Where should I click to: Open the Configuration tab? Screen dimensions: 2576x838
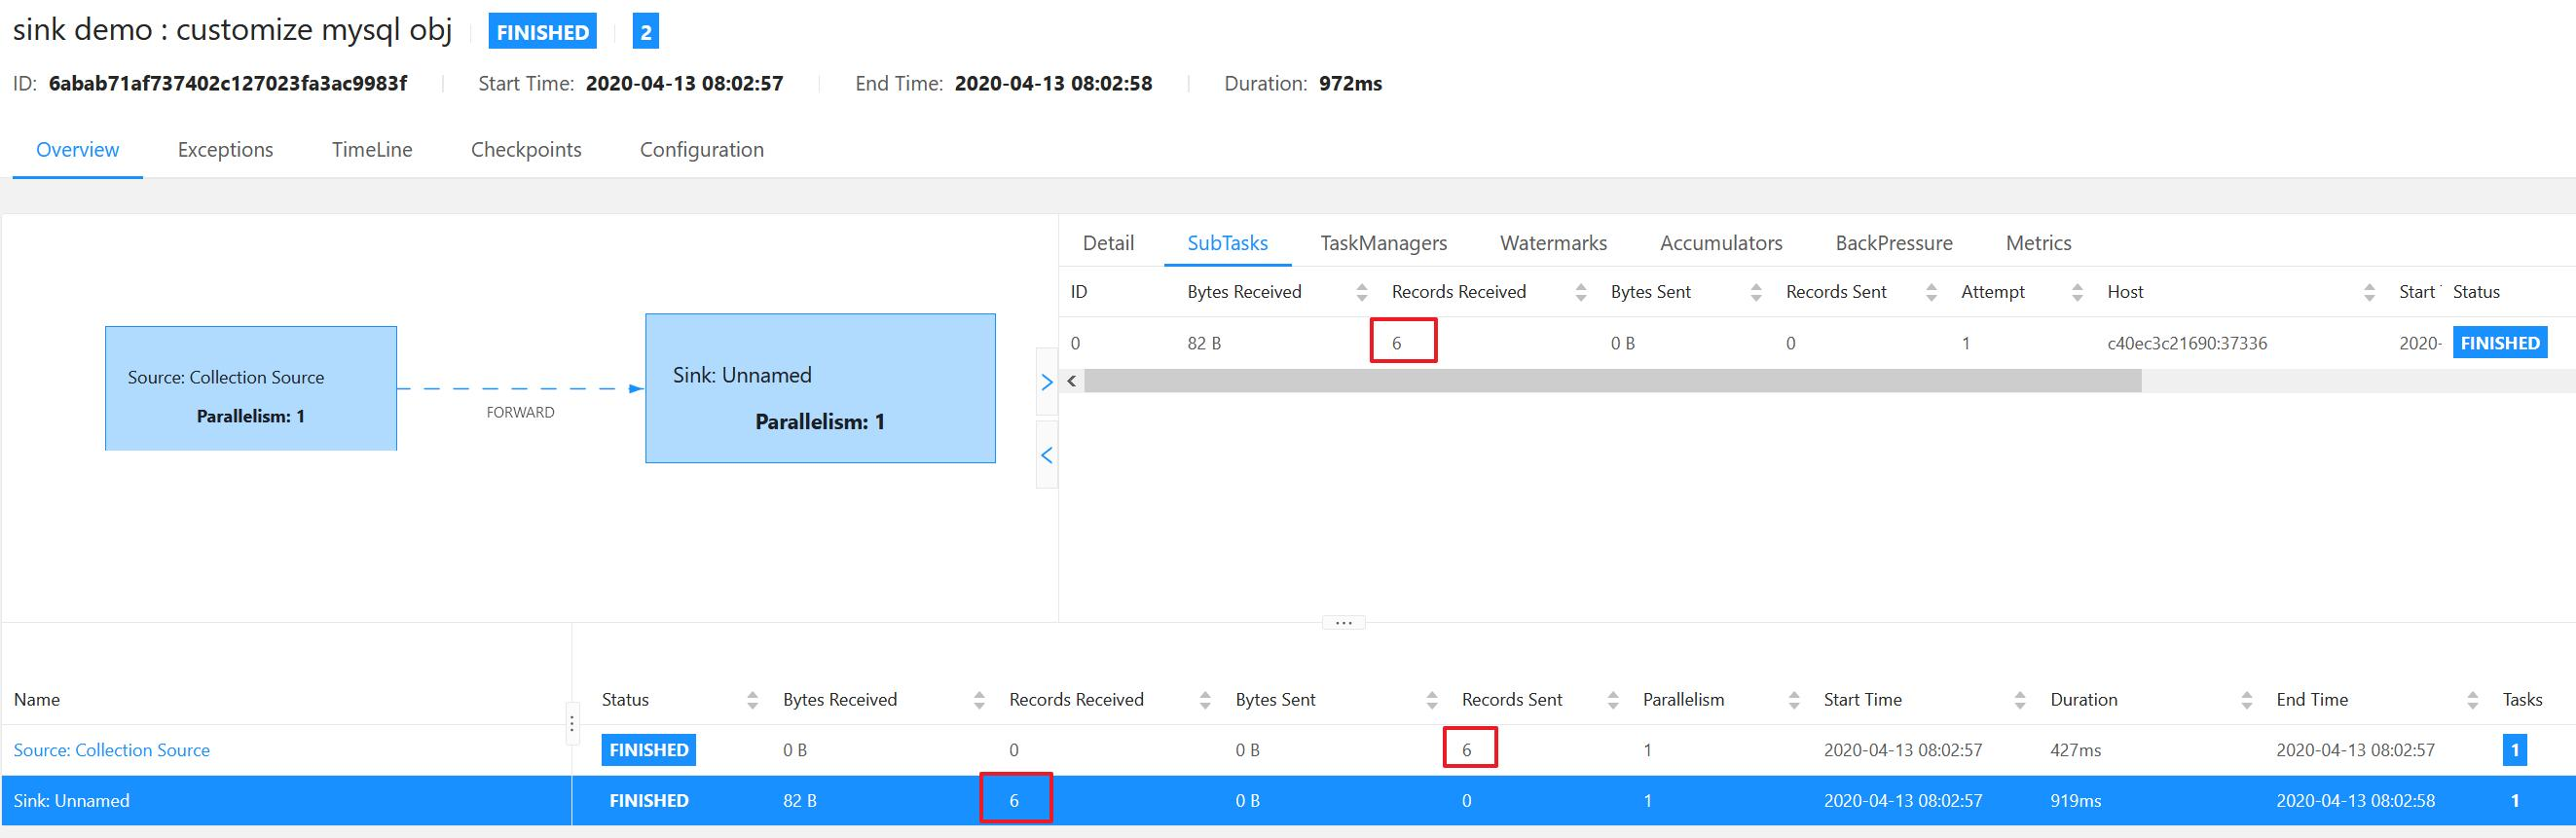point(702,150)
